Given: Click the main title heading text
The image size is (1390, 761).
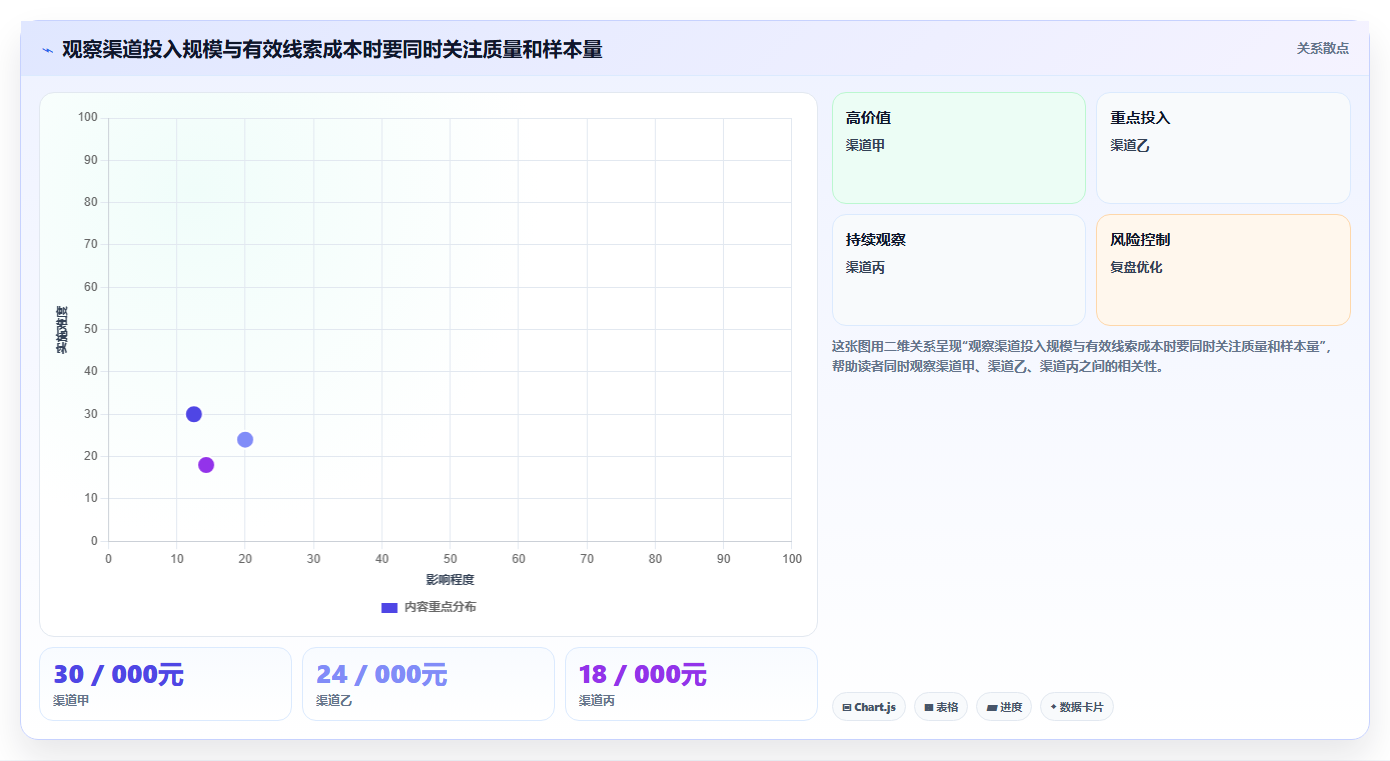Looking at the screenshot, I should (332, 49).
